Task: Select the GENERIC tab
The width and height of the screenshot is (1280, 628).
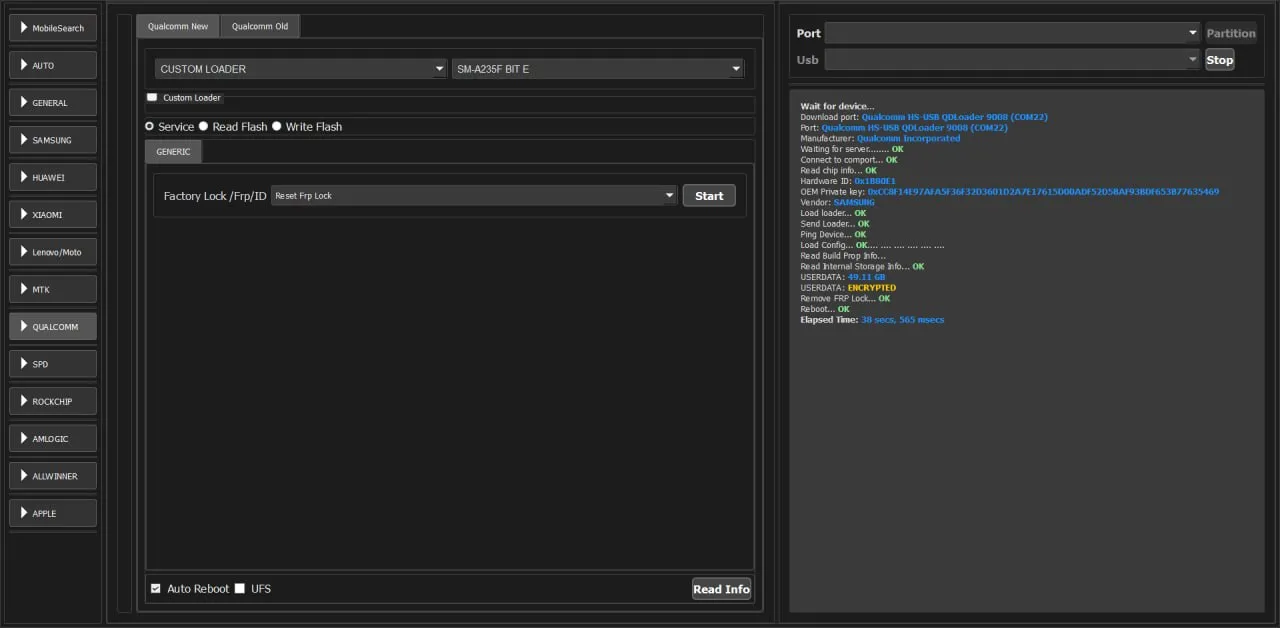Action: coord(173,152)
